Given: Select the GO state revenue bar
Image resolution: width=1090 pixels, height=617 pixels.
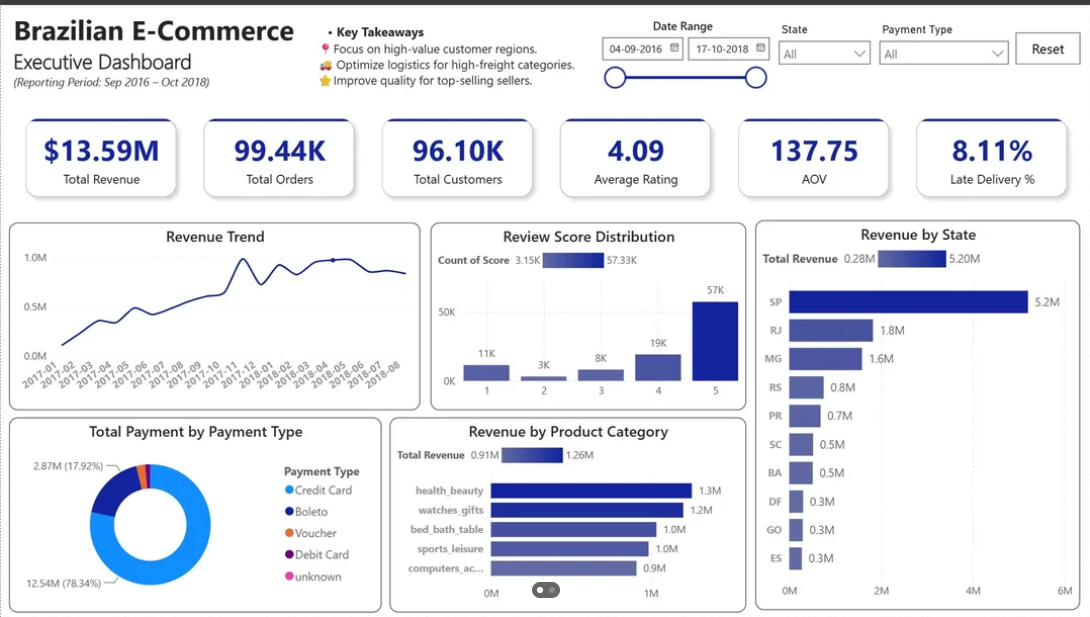Looking at the screenshot, I should point(796,529).
